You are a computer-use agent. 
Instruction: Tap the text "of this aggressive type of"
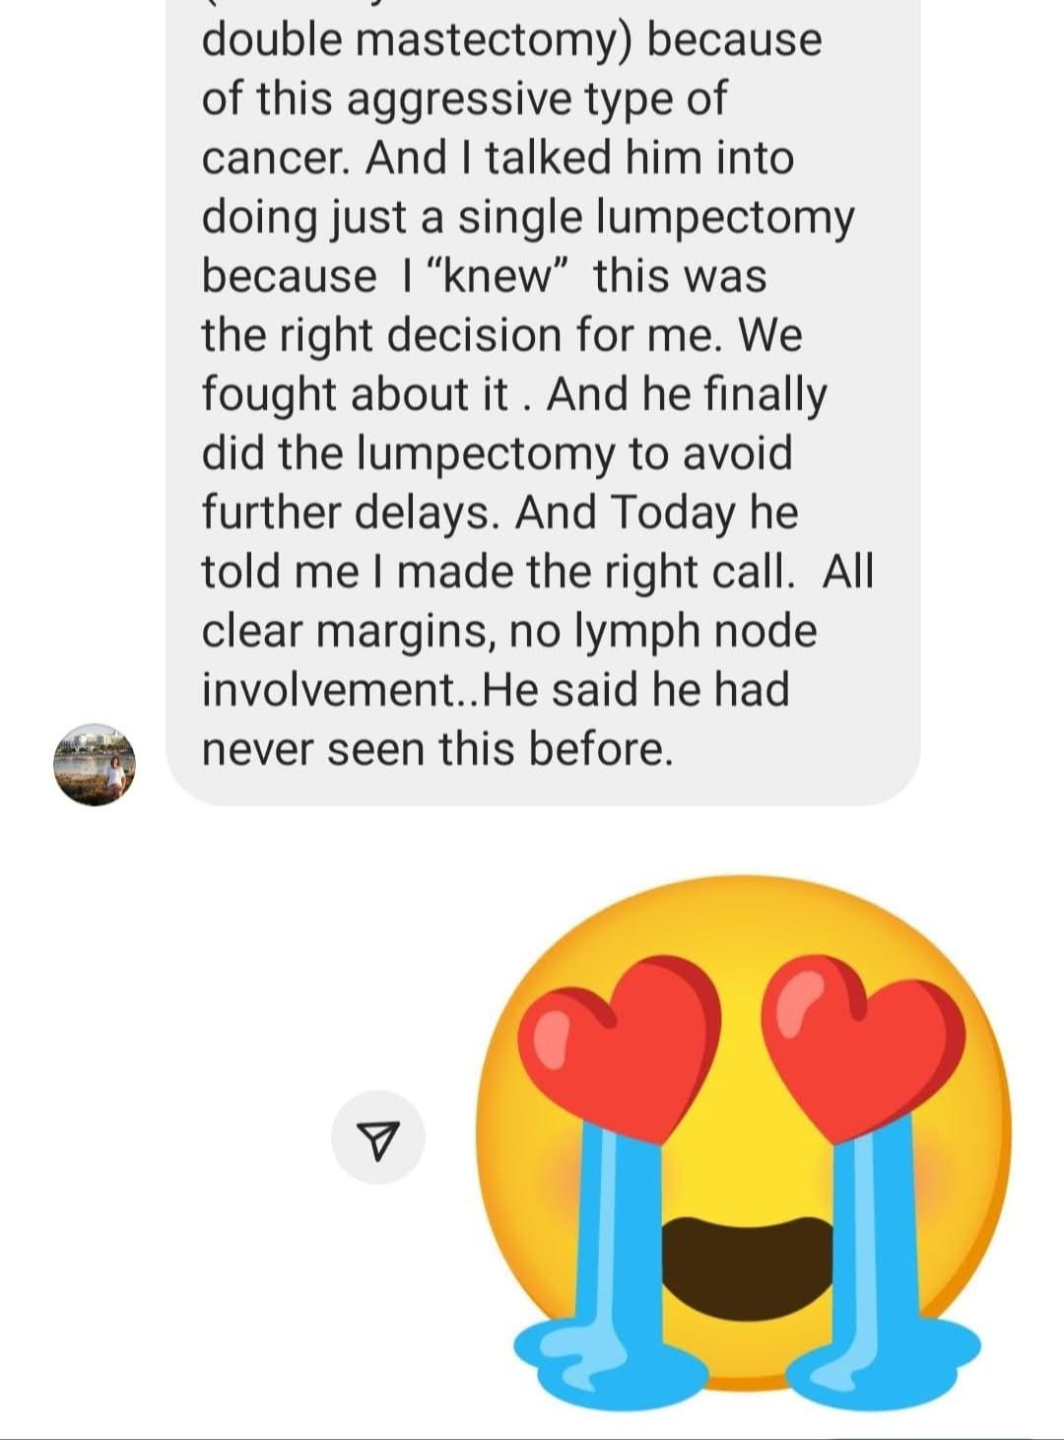point(465,99)
